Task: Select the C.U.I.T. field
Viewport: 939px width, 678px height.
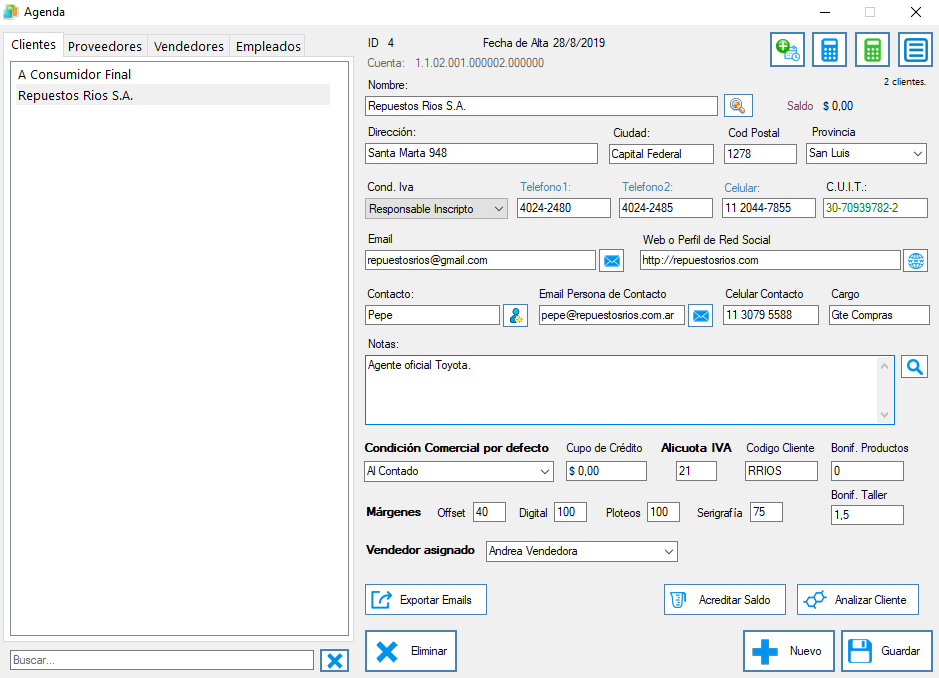Action: [875, 208]
